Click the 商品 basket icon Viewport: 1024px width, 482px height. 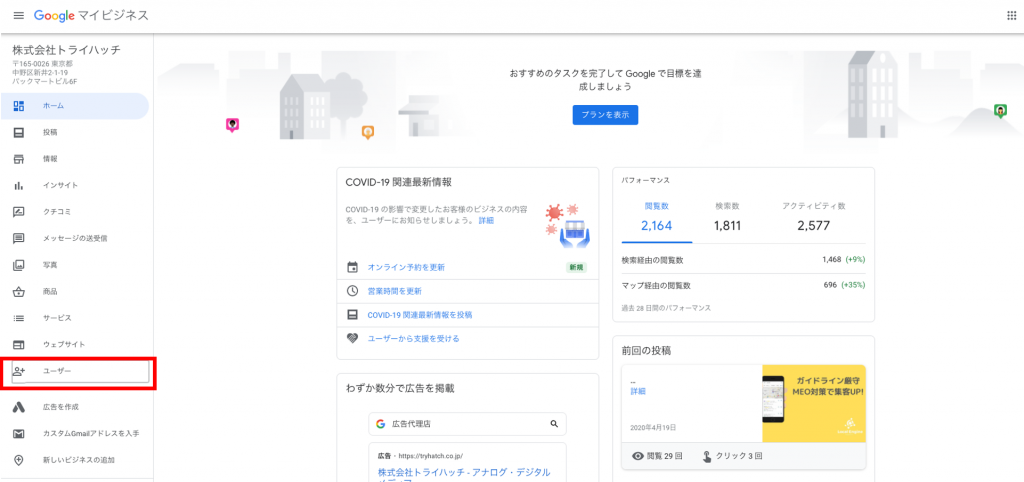pos(19,291)
